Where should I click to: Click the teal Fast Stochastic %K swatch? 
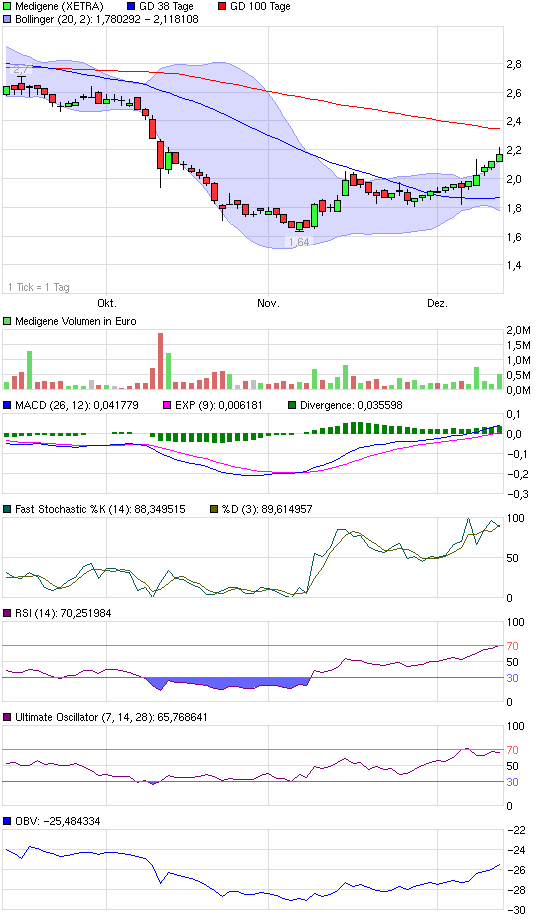pos(7,509)
